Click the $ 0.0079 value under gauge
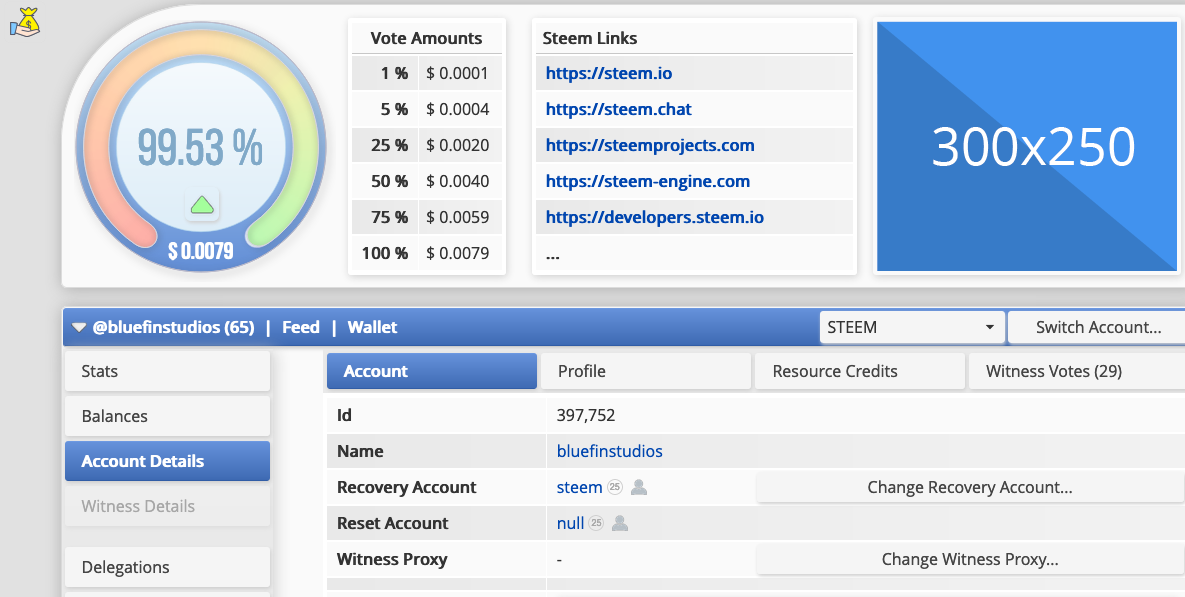The height and width of the screenshot is (597, 1185). tap(200, 251)
